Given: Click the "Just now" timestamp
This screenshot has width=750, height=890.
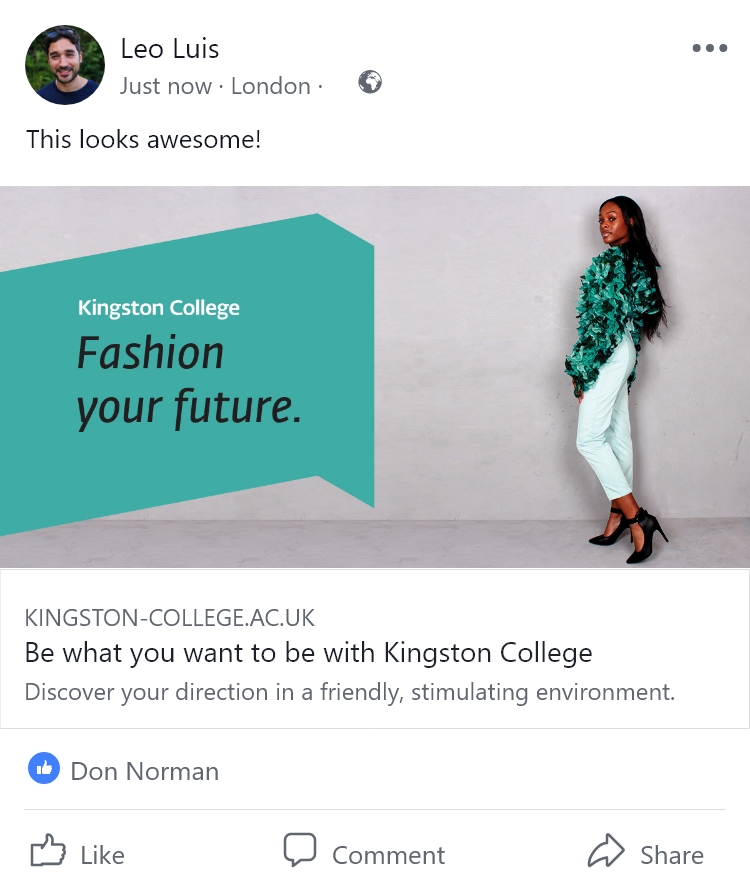Looking at the screenshot, I should pos(165,86).
